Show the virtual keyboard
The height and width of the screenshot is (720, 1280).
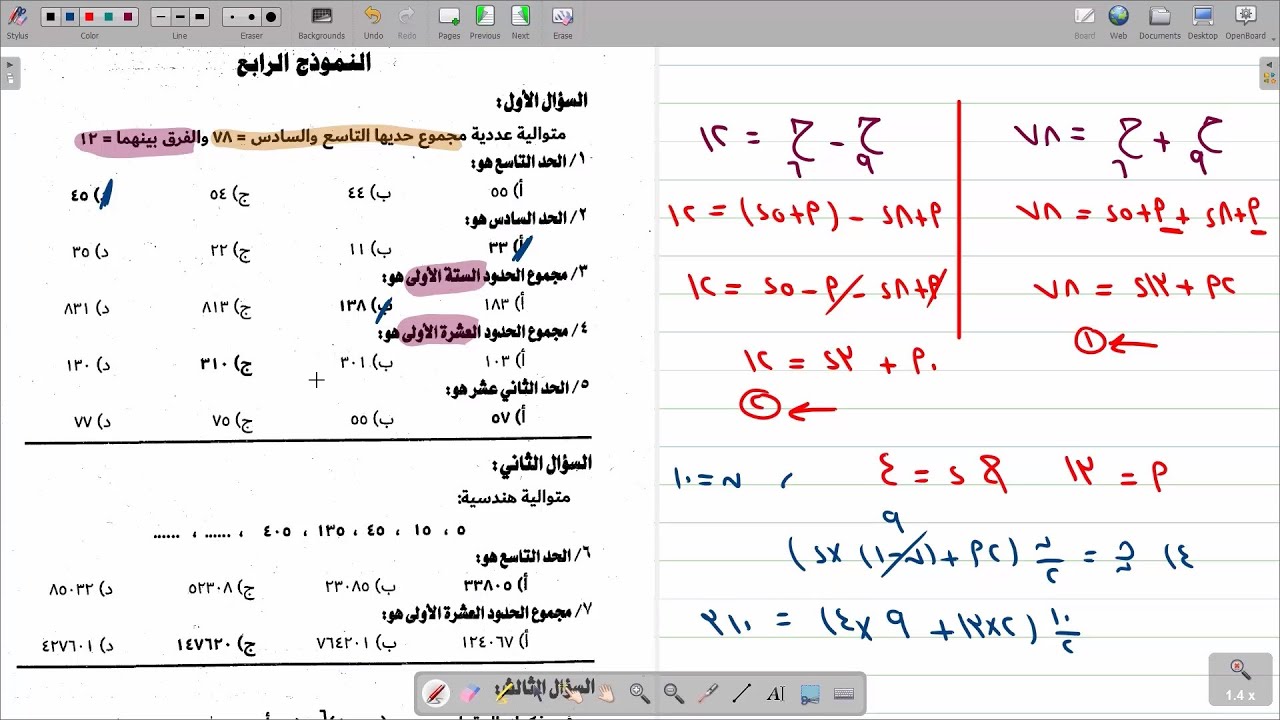click(x=843, y=693)
